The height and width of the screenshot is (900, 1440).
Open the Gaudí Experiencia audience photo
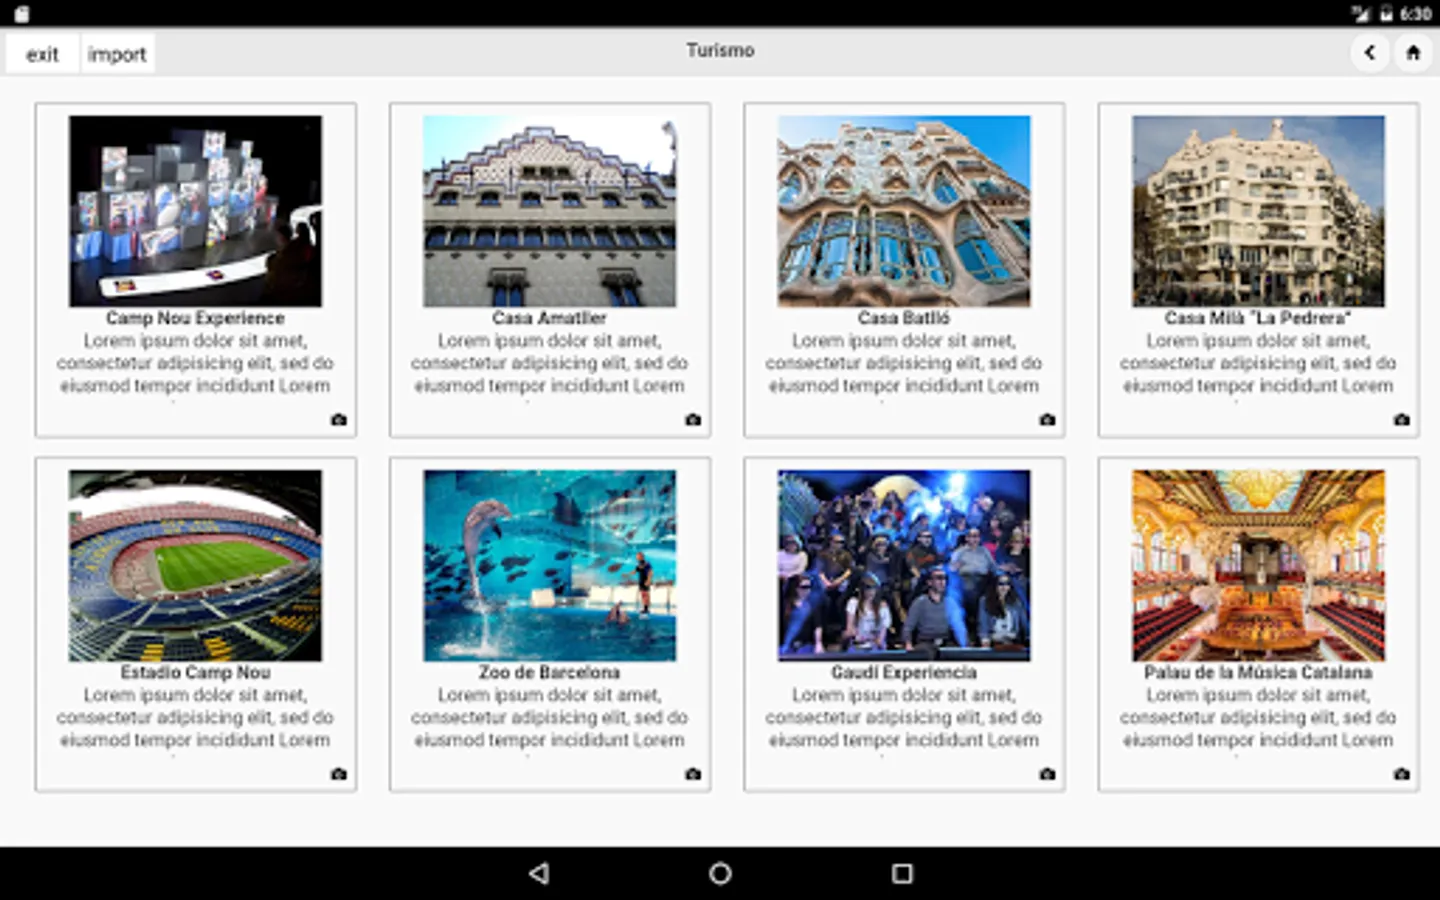pyautogui.click(x=904, y=566)
